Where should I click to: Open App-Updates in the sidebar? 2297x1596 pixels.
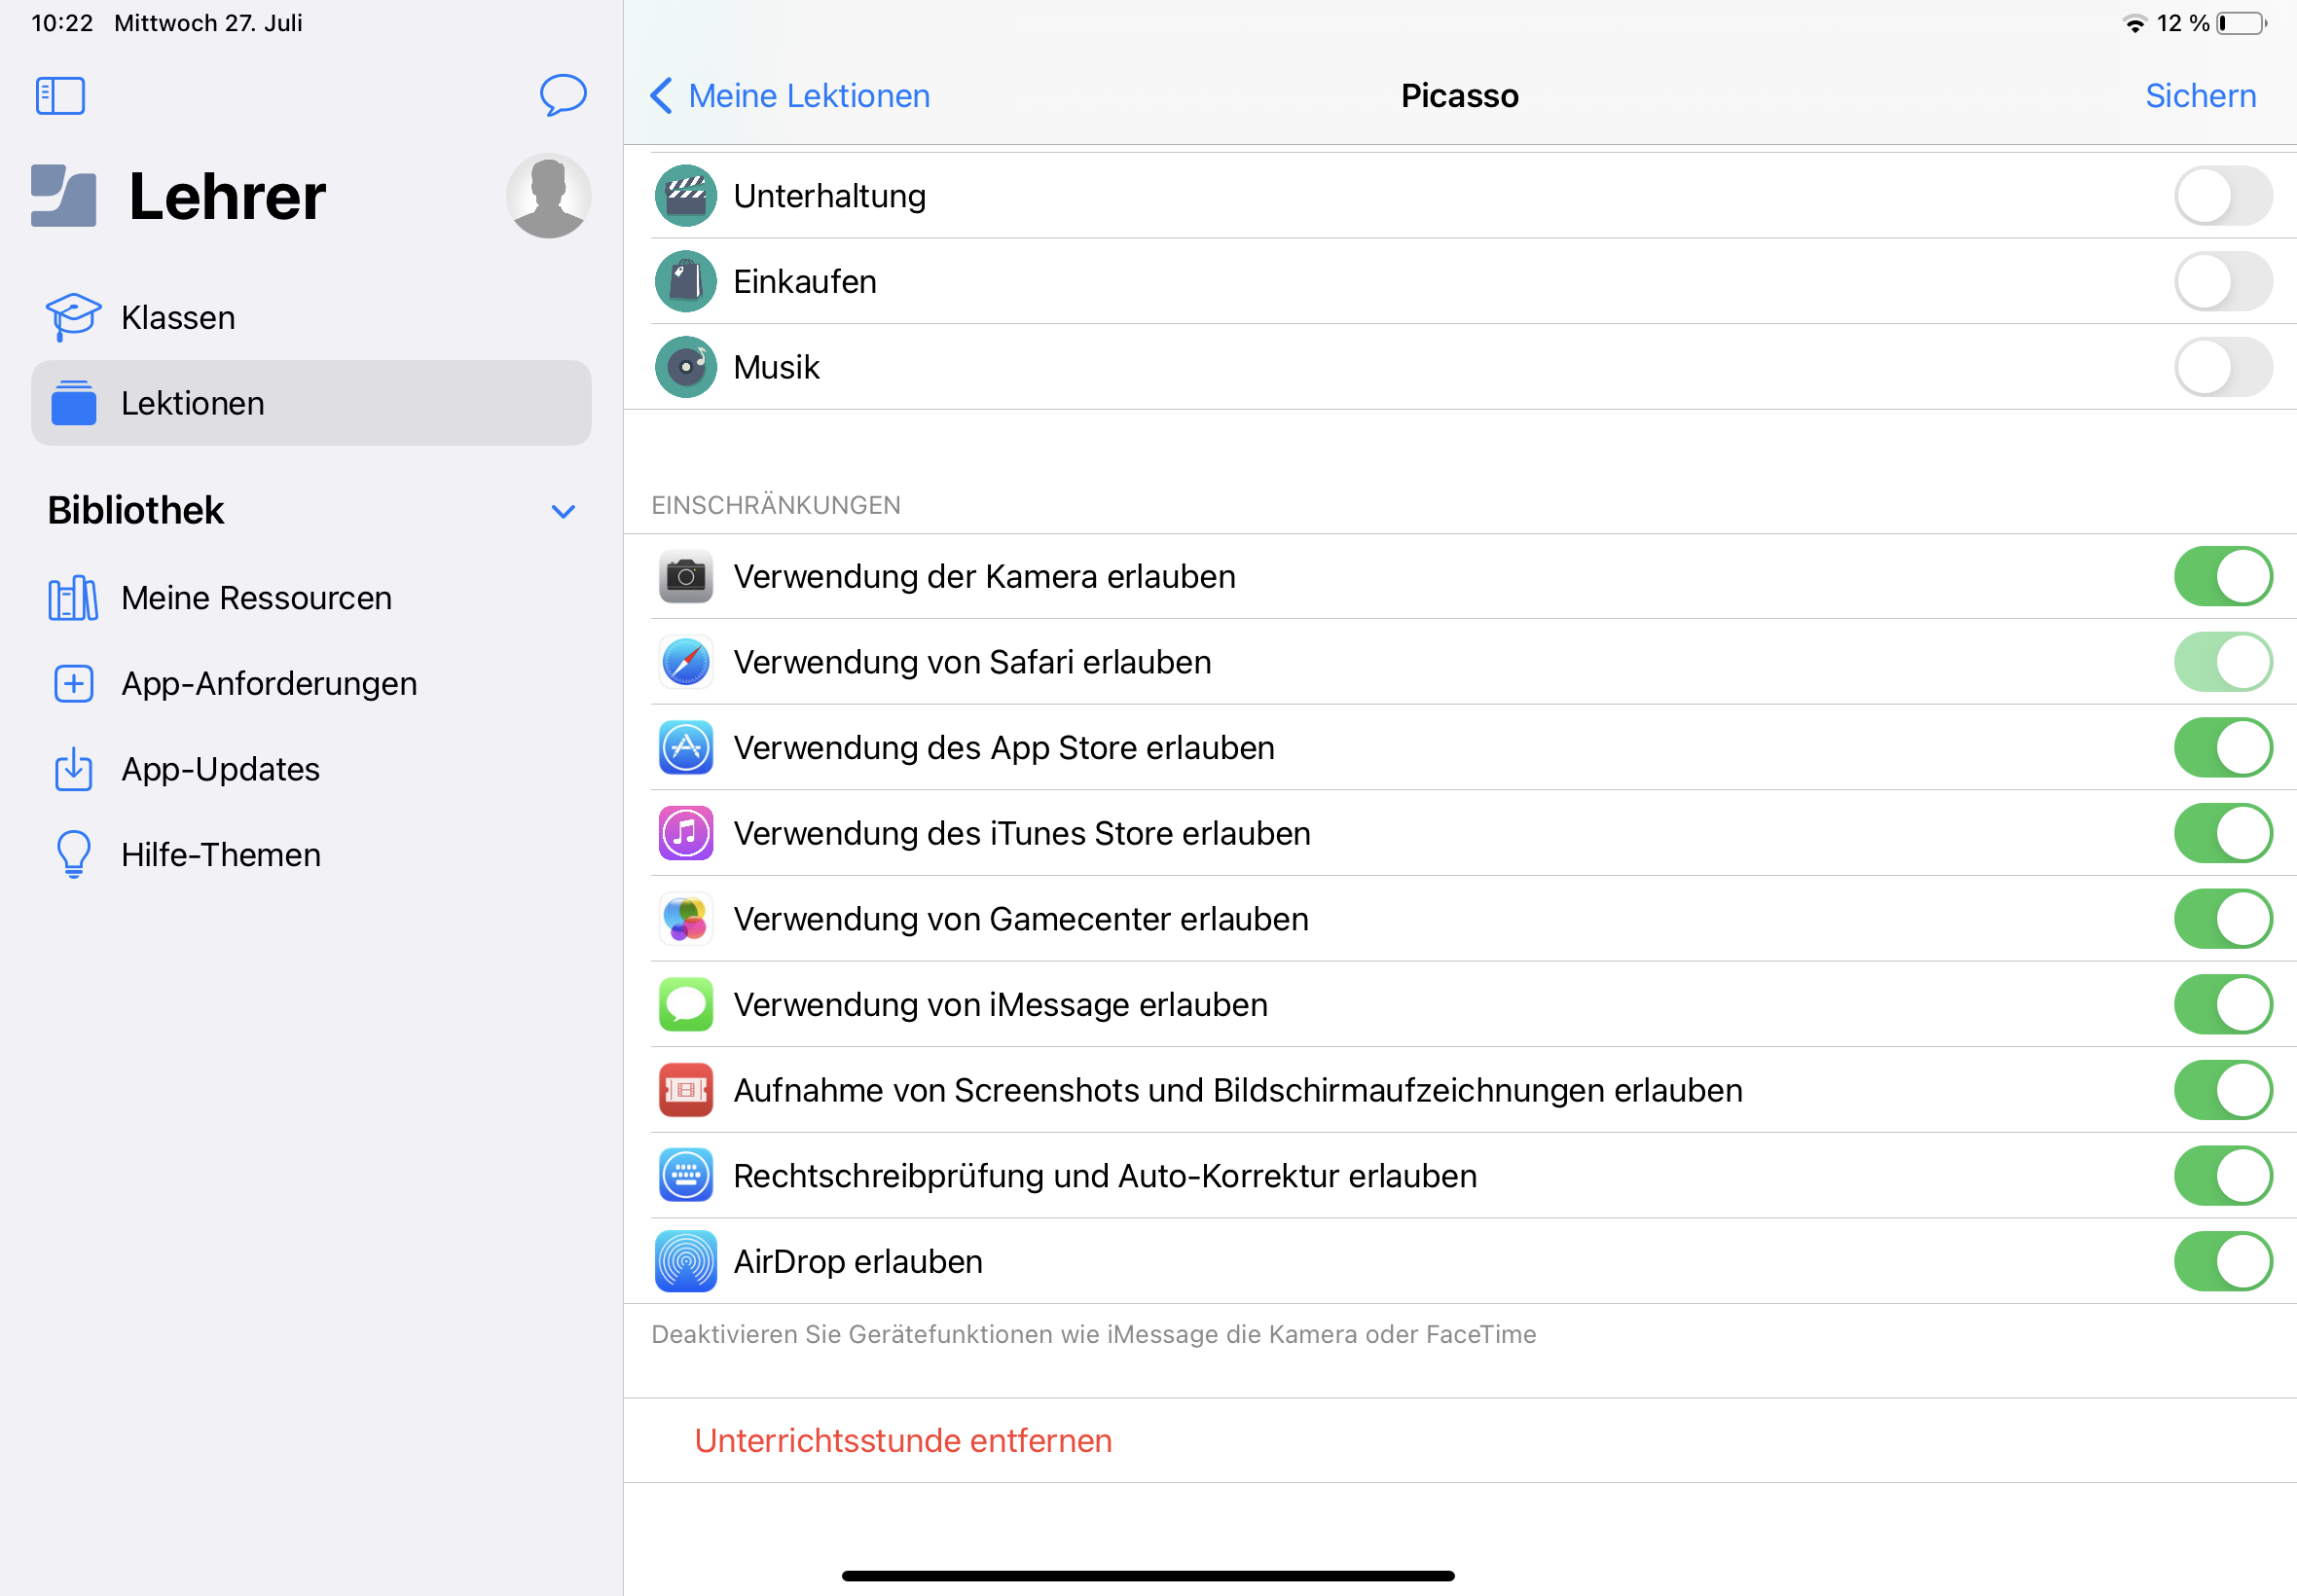click(x=311, y=769)
